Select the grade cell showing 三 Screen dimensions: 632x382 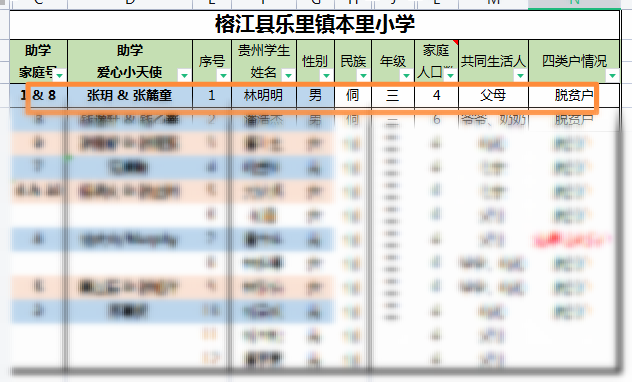(x=393, y=96)
